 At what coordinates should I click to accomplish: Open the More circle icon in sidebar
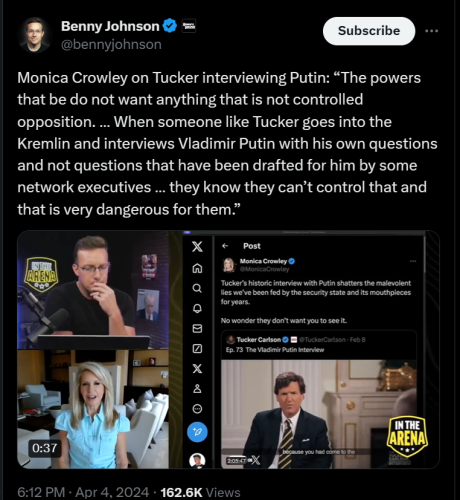(197, 409)
